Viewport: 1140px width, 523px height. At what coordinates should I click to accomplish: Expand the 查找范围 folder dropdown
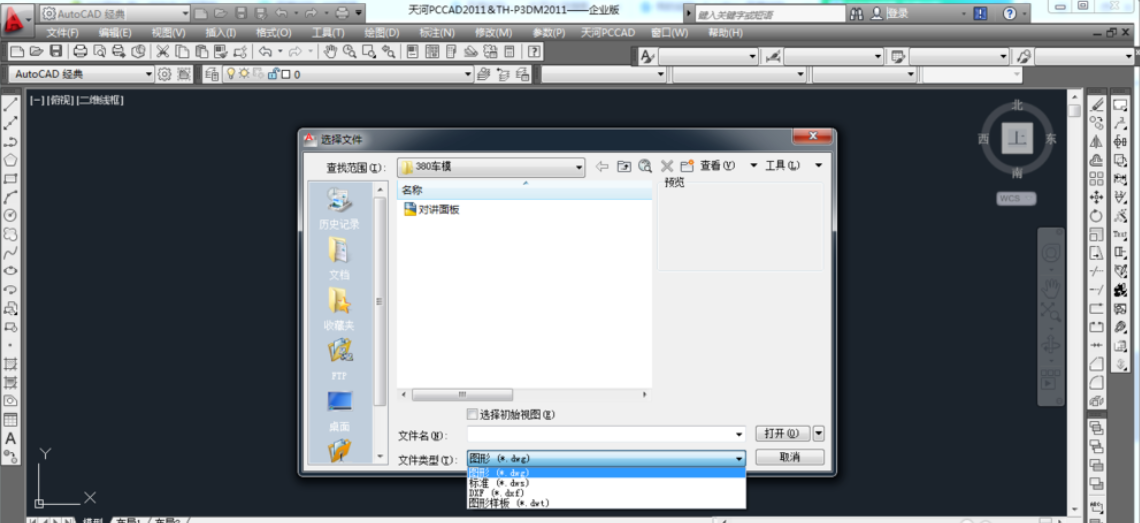click(x=578, y=167)
